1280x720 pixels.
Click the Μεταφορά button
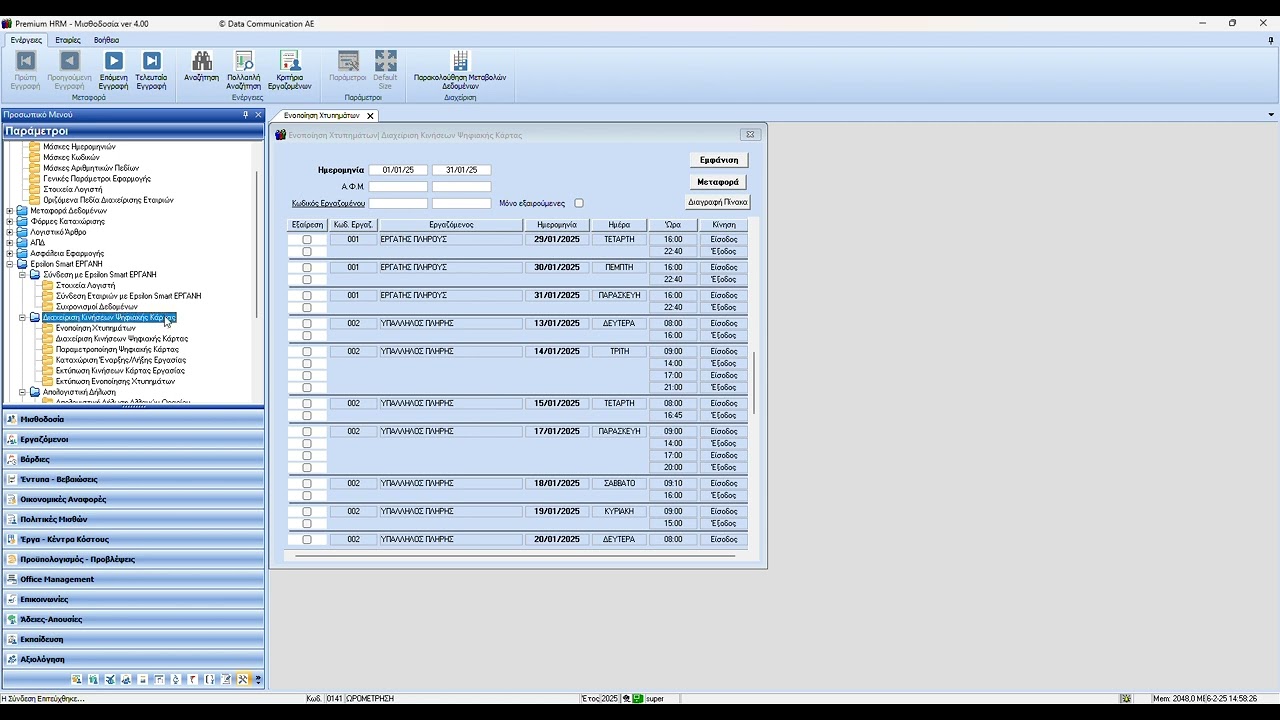(718, 182)
